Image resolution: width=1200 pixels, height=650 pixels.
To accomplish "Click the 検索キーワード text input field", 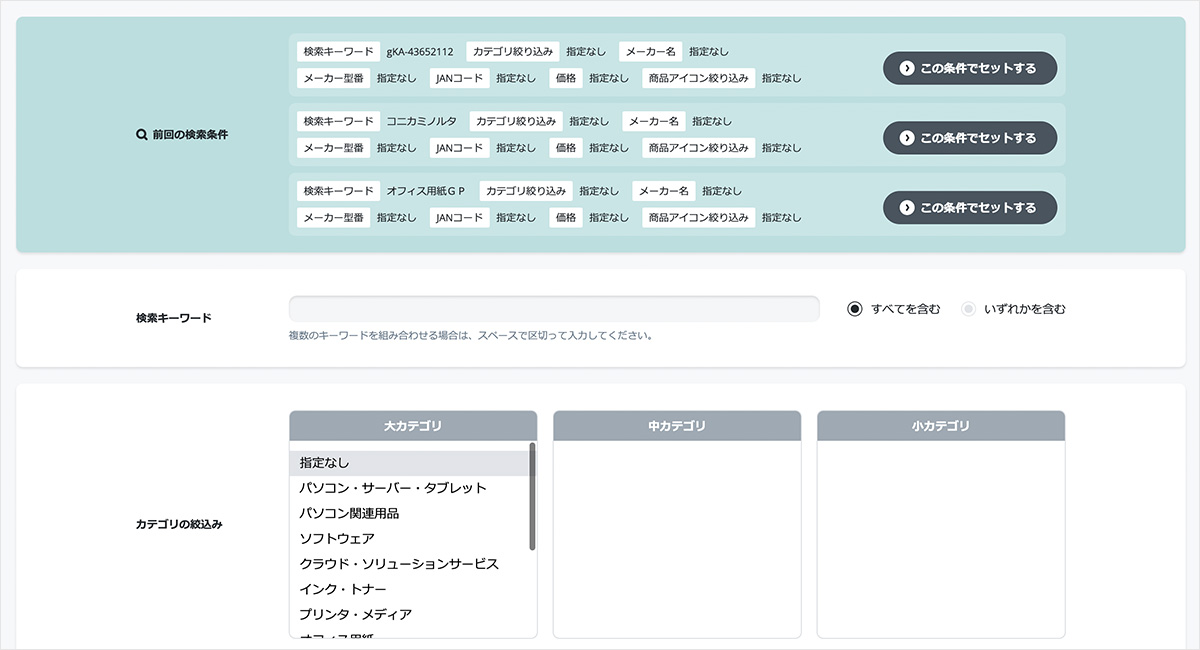I will click(554, 309).
